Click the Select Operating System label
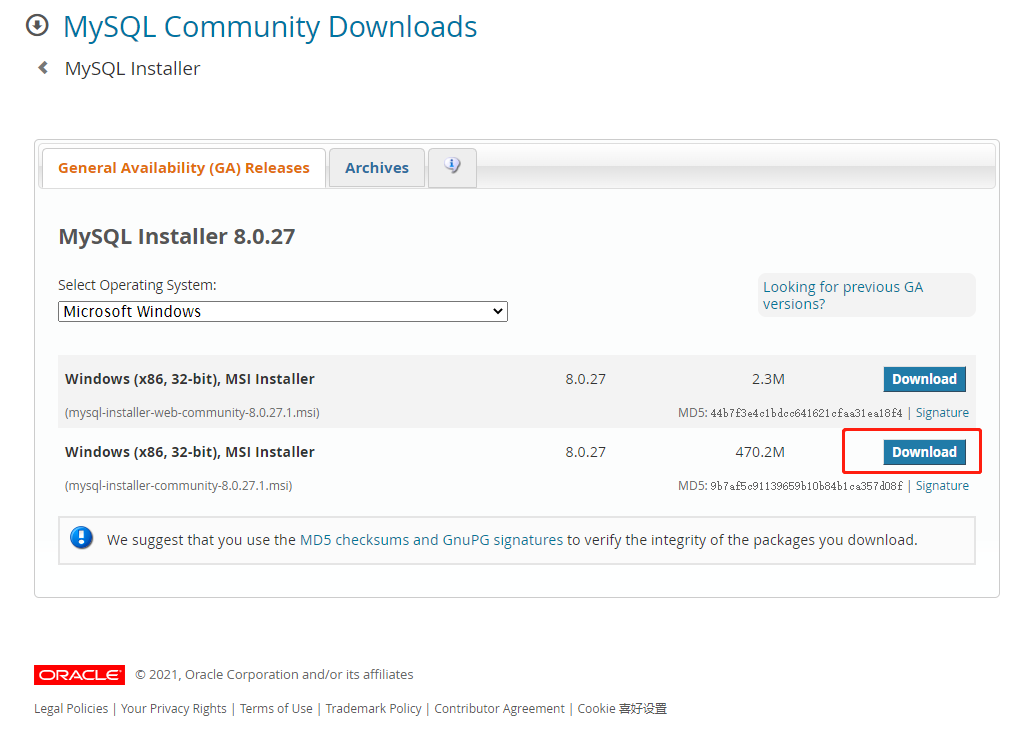Viewport: 1020px width, 737px height. [137, 285]
